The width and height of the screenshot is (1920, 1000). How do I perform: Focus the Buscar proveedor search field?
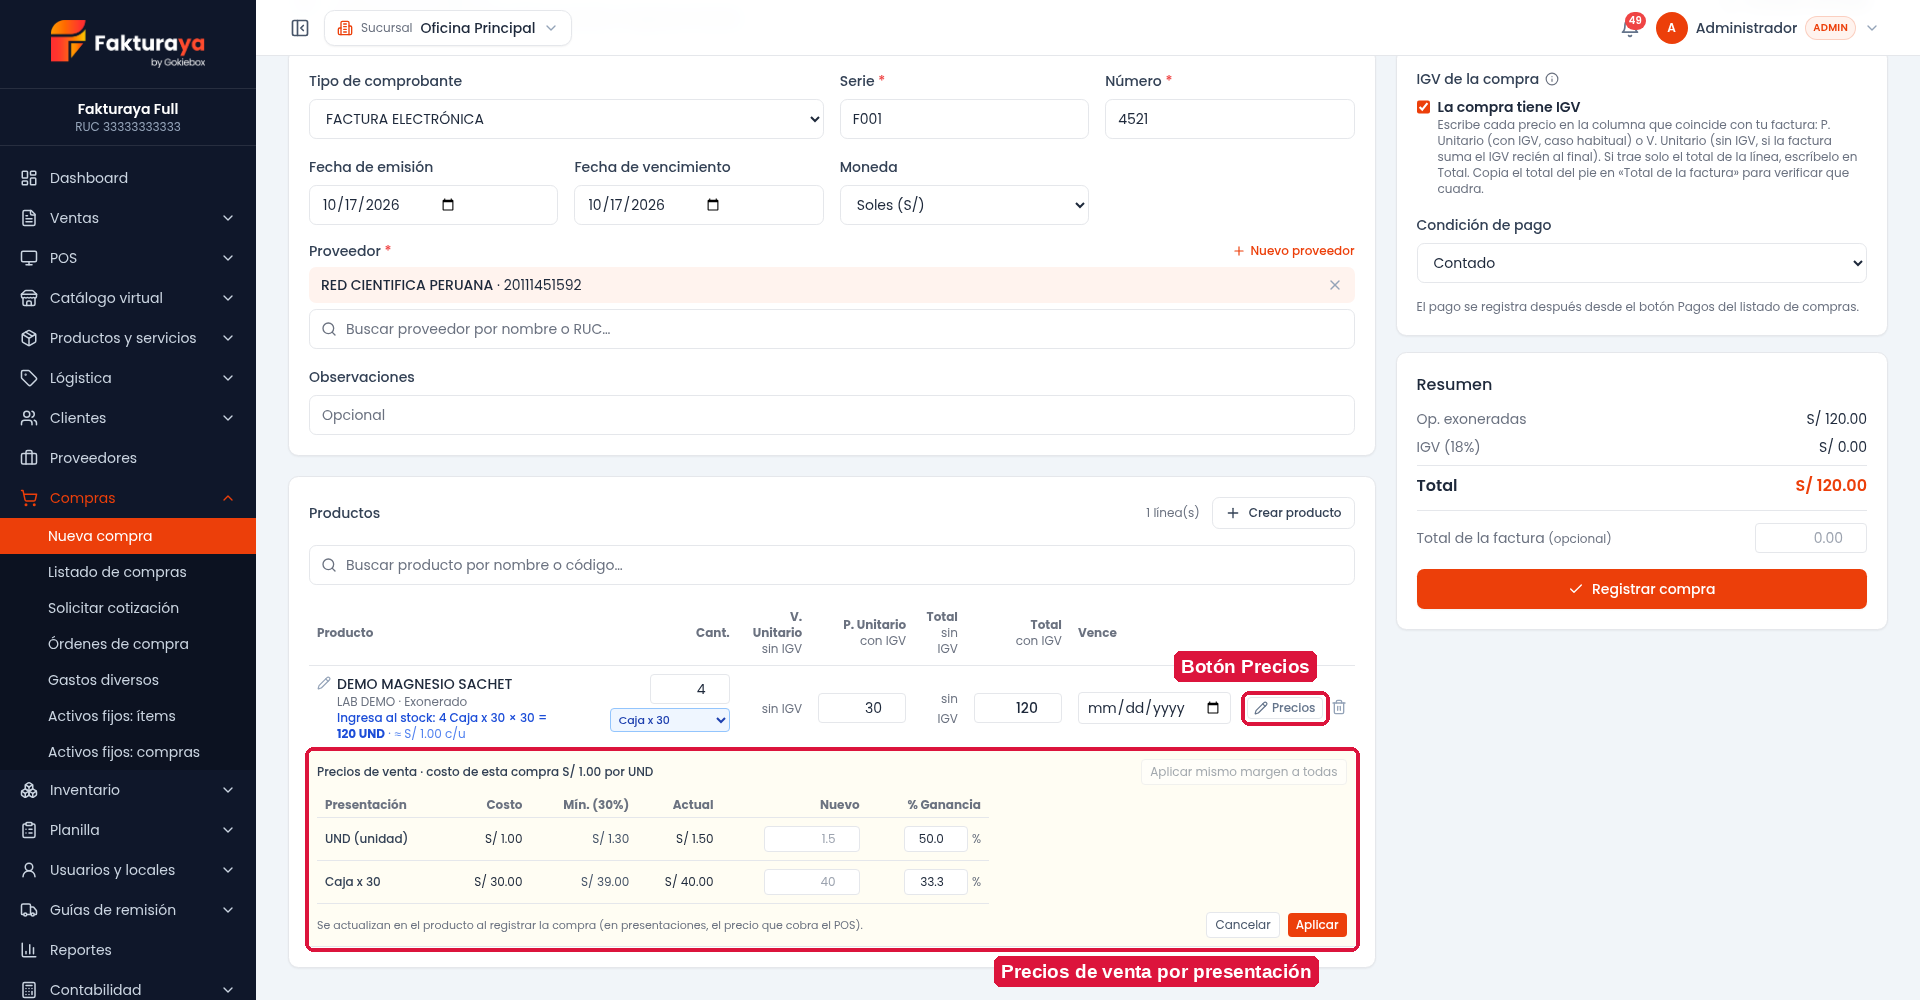(832, 329)
